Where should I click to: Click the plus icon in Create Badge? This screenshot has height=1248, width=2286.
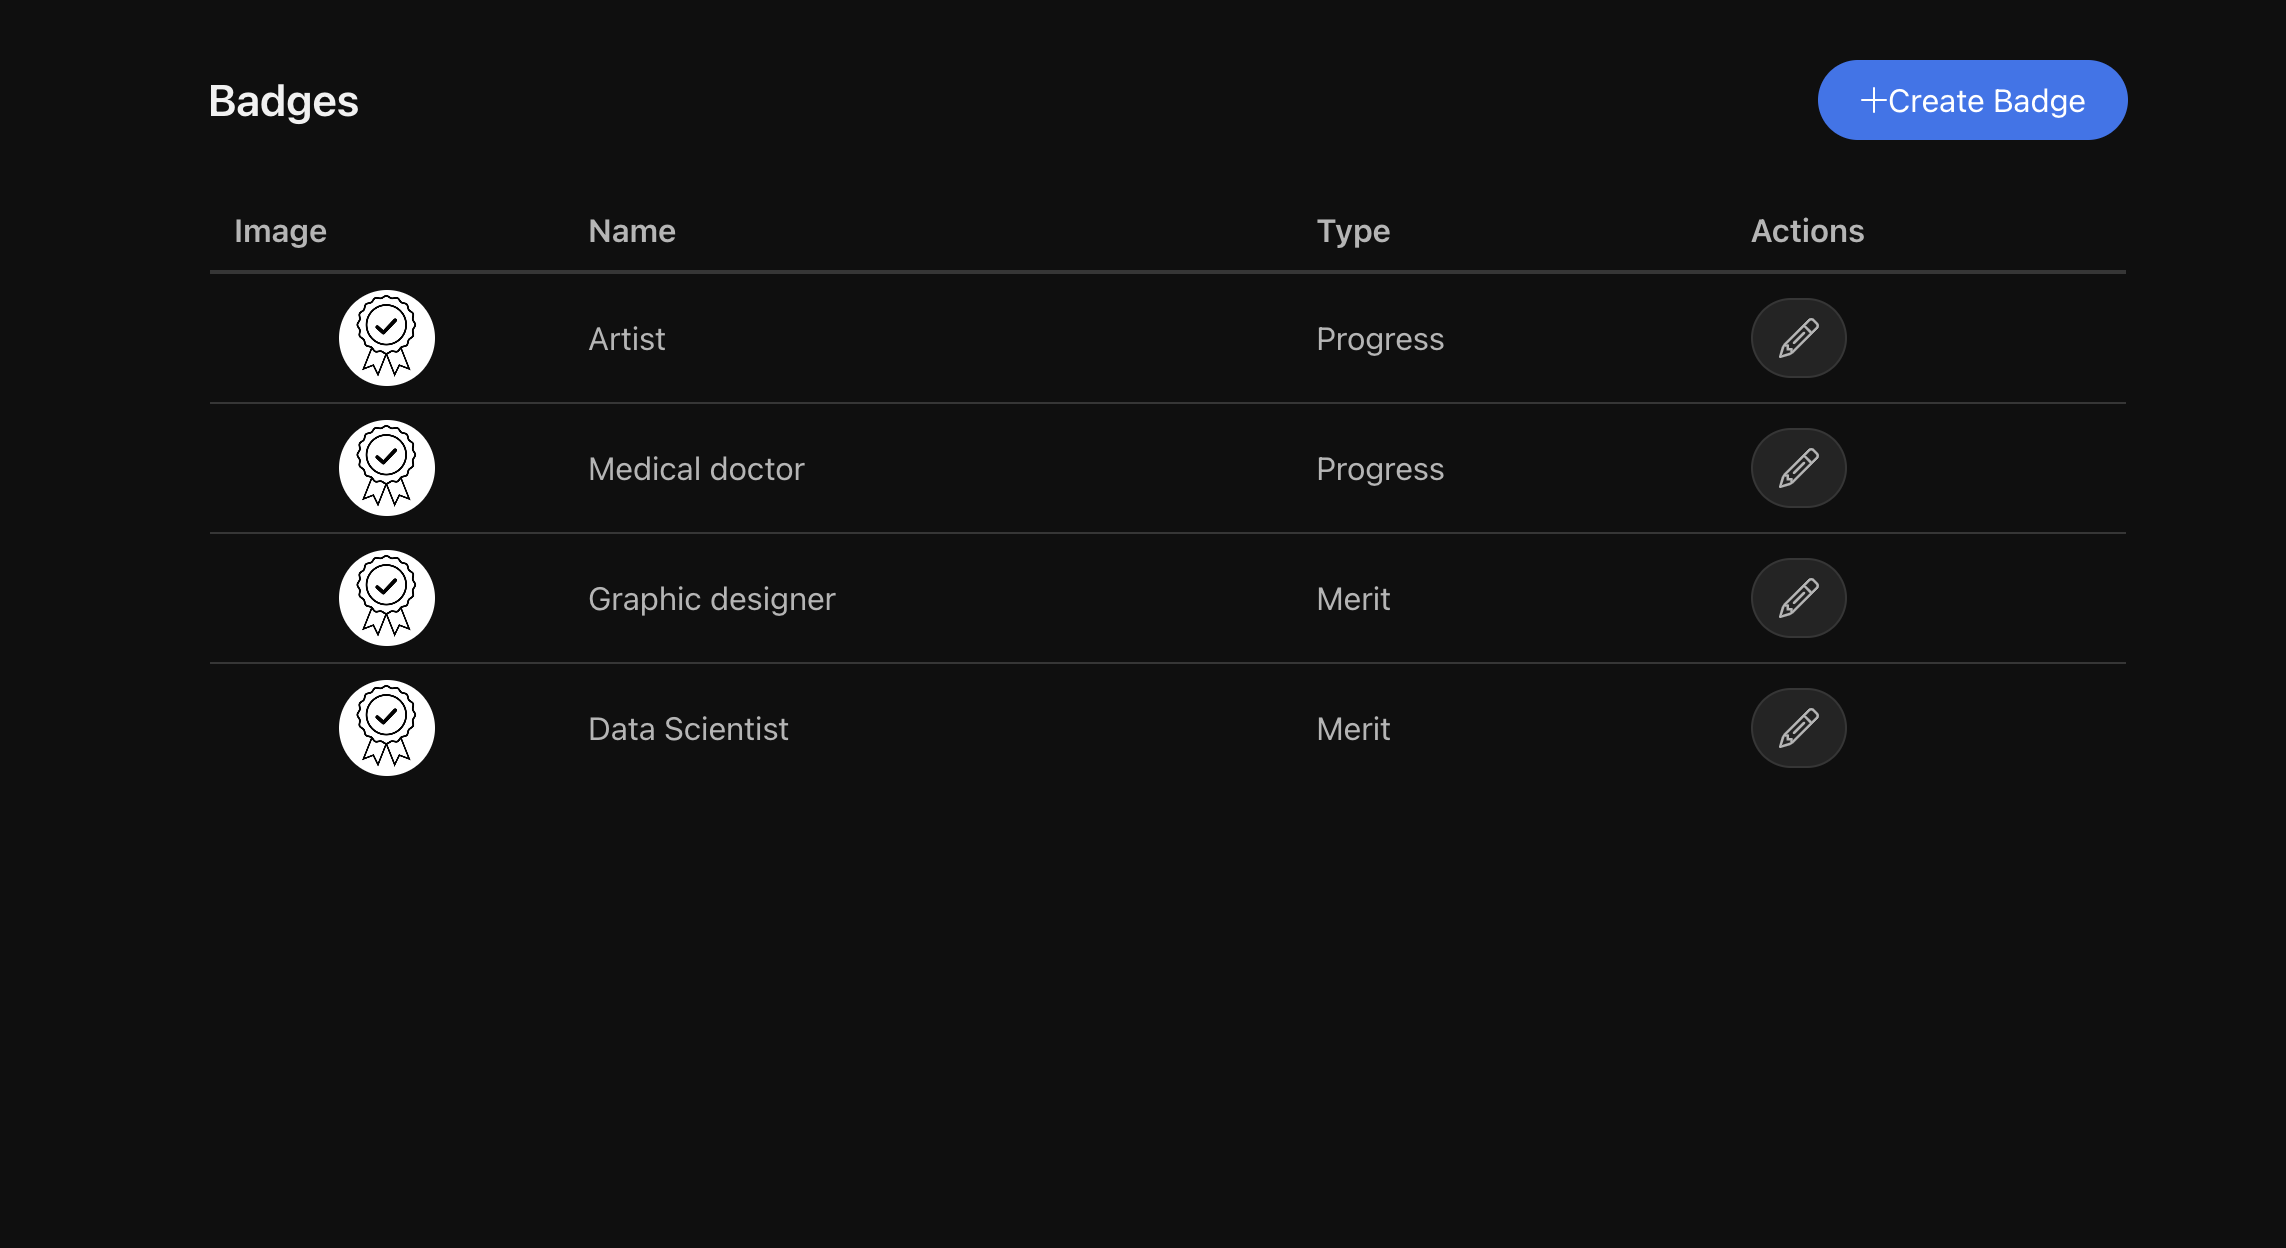[1872, 100]
